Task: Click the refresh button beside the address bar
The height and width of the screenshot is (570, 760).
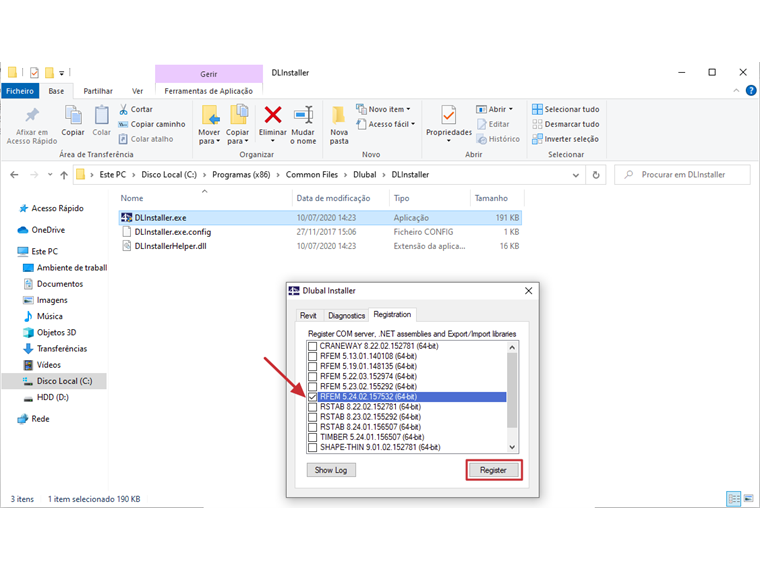Action: [596, 175]
